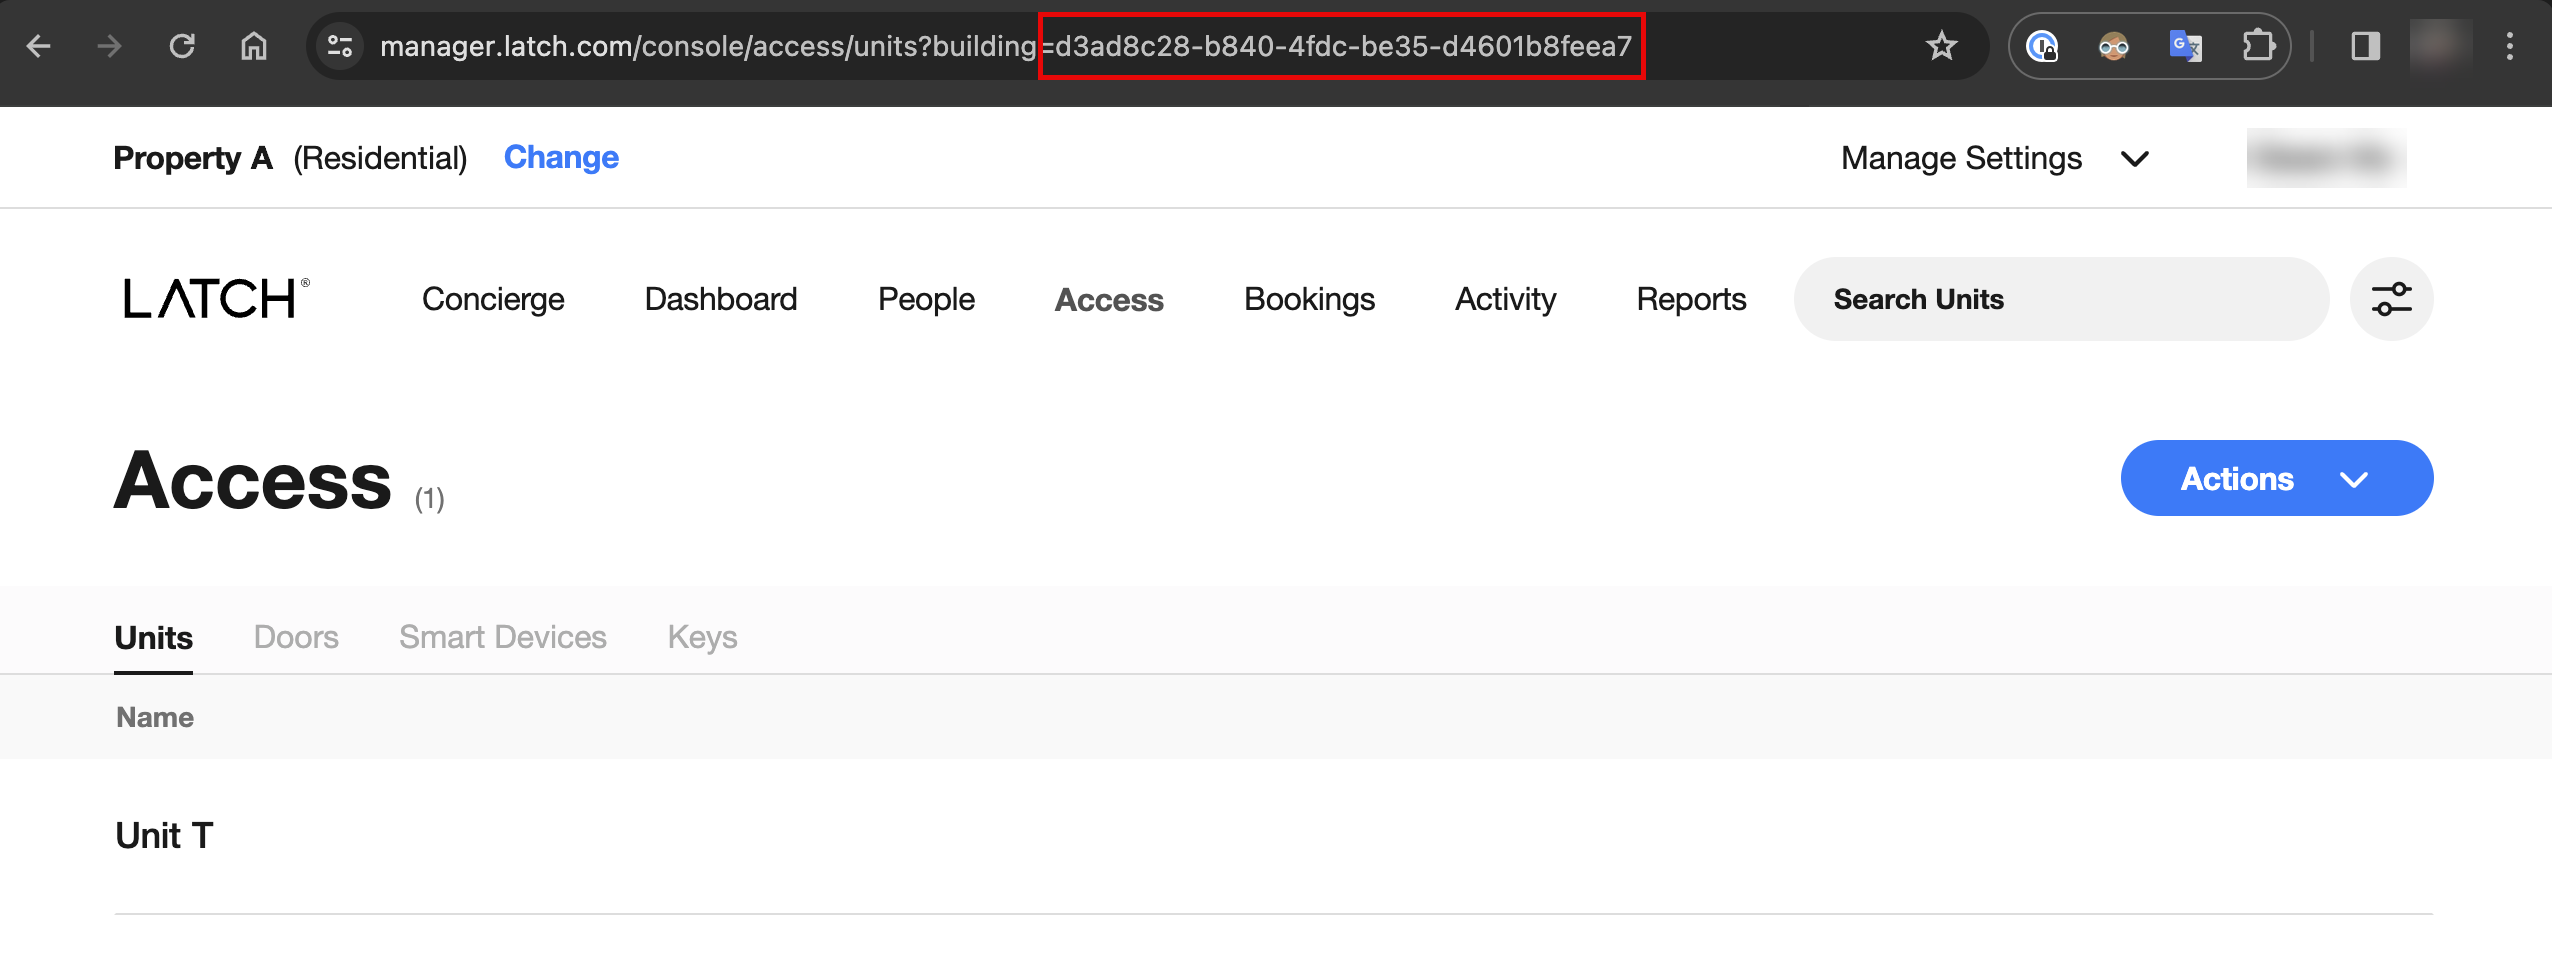Open the filter sliders icon beside search
The image size is (2552, 958).
pyautogui.click(x=2391, y=299)
